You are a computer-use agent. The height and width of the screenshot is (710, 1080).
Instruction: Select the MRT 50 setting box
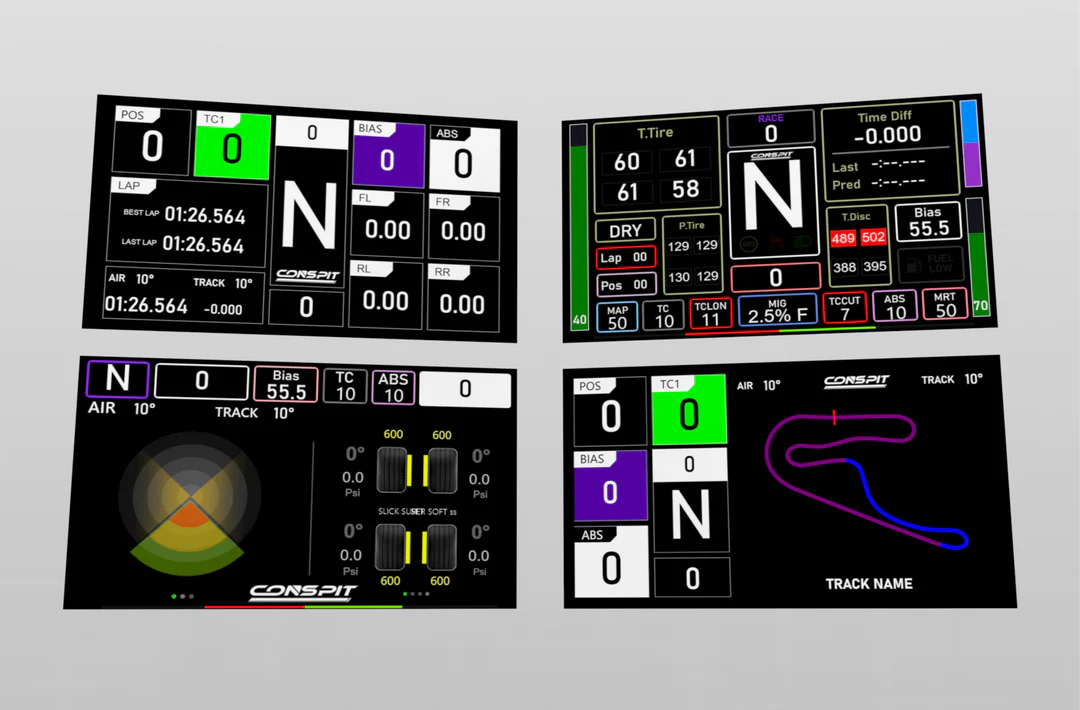(945, 304)
